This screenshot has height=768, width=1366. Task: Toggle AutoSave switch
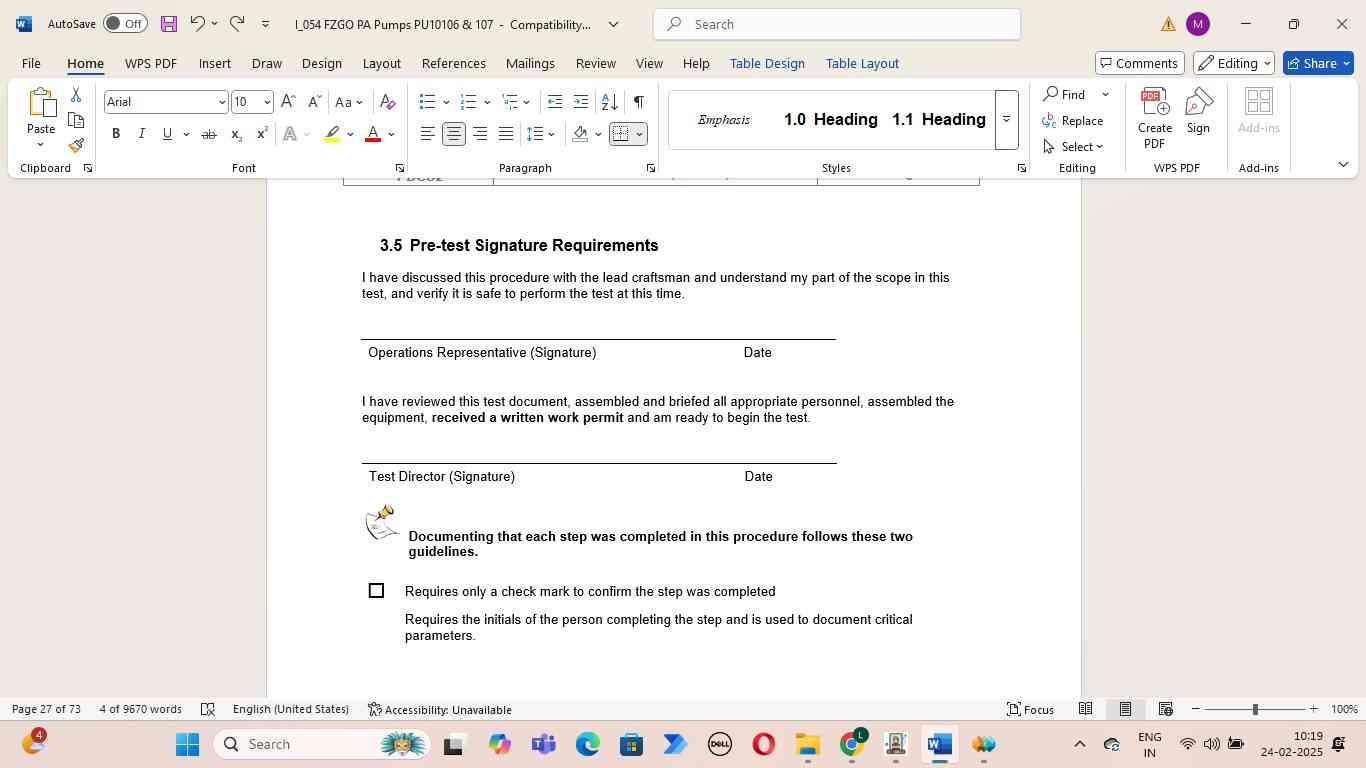(x=125, y=24)
